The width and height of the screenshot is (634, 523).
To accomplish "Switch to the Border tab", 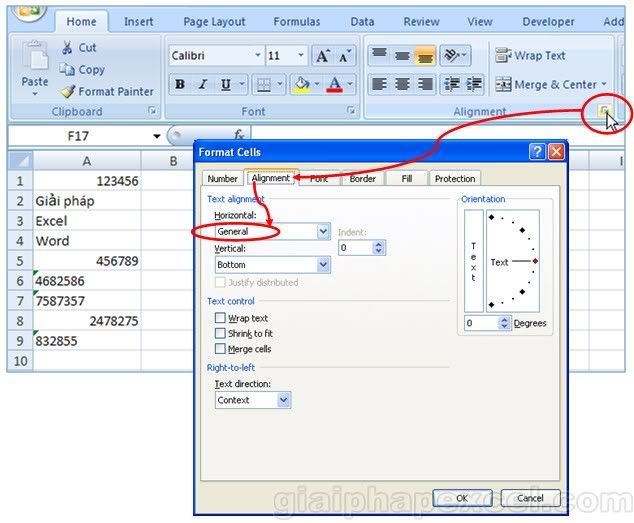I will [x=363, y=179].
